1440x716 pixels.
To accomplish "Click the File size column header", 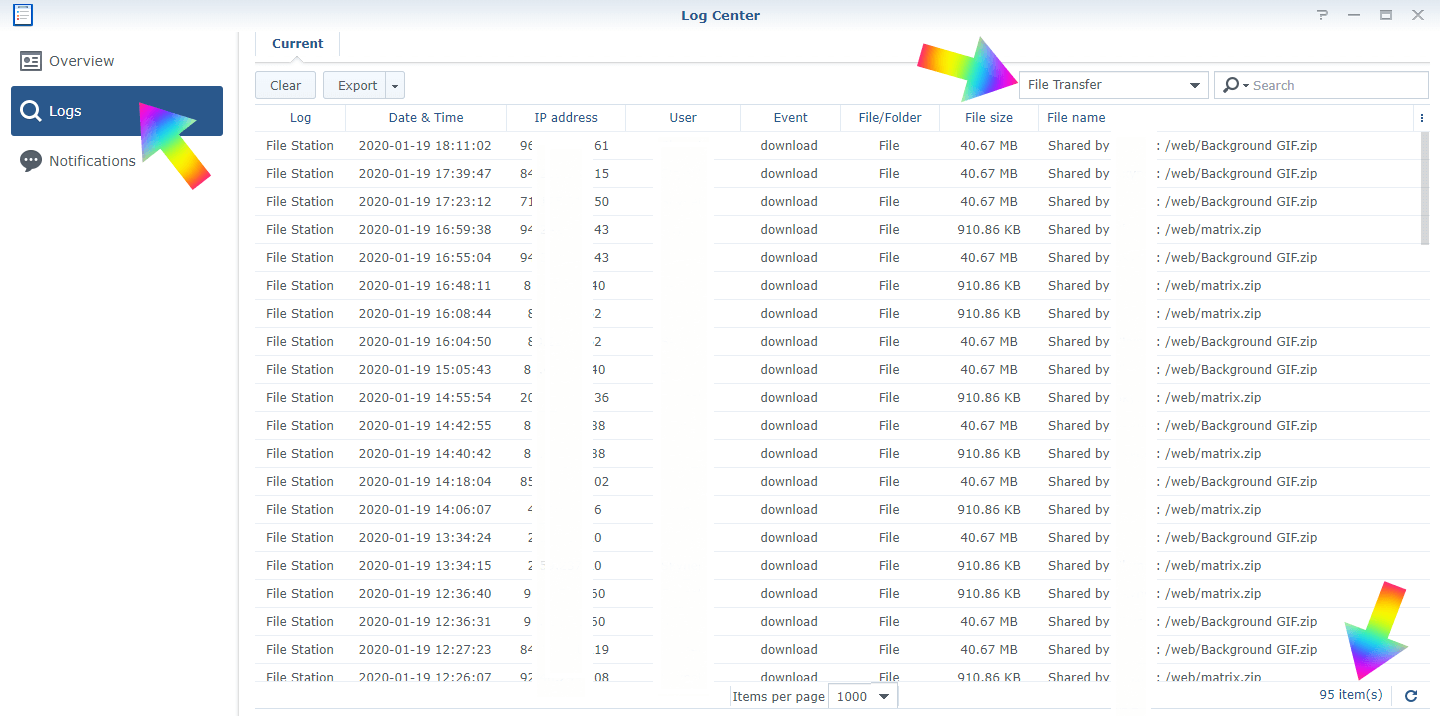I will pyautogui.click(x=989, y=118).
